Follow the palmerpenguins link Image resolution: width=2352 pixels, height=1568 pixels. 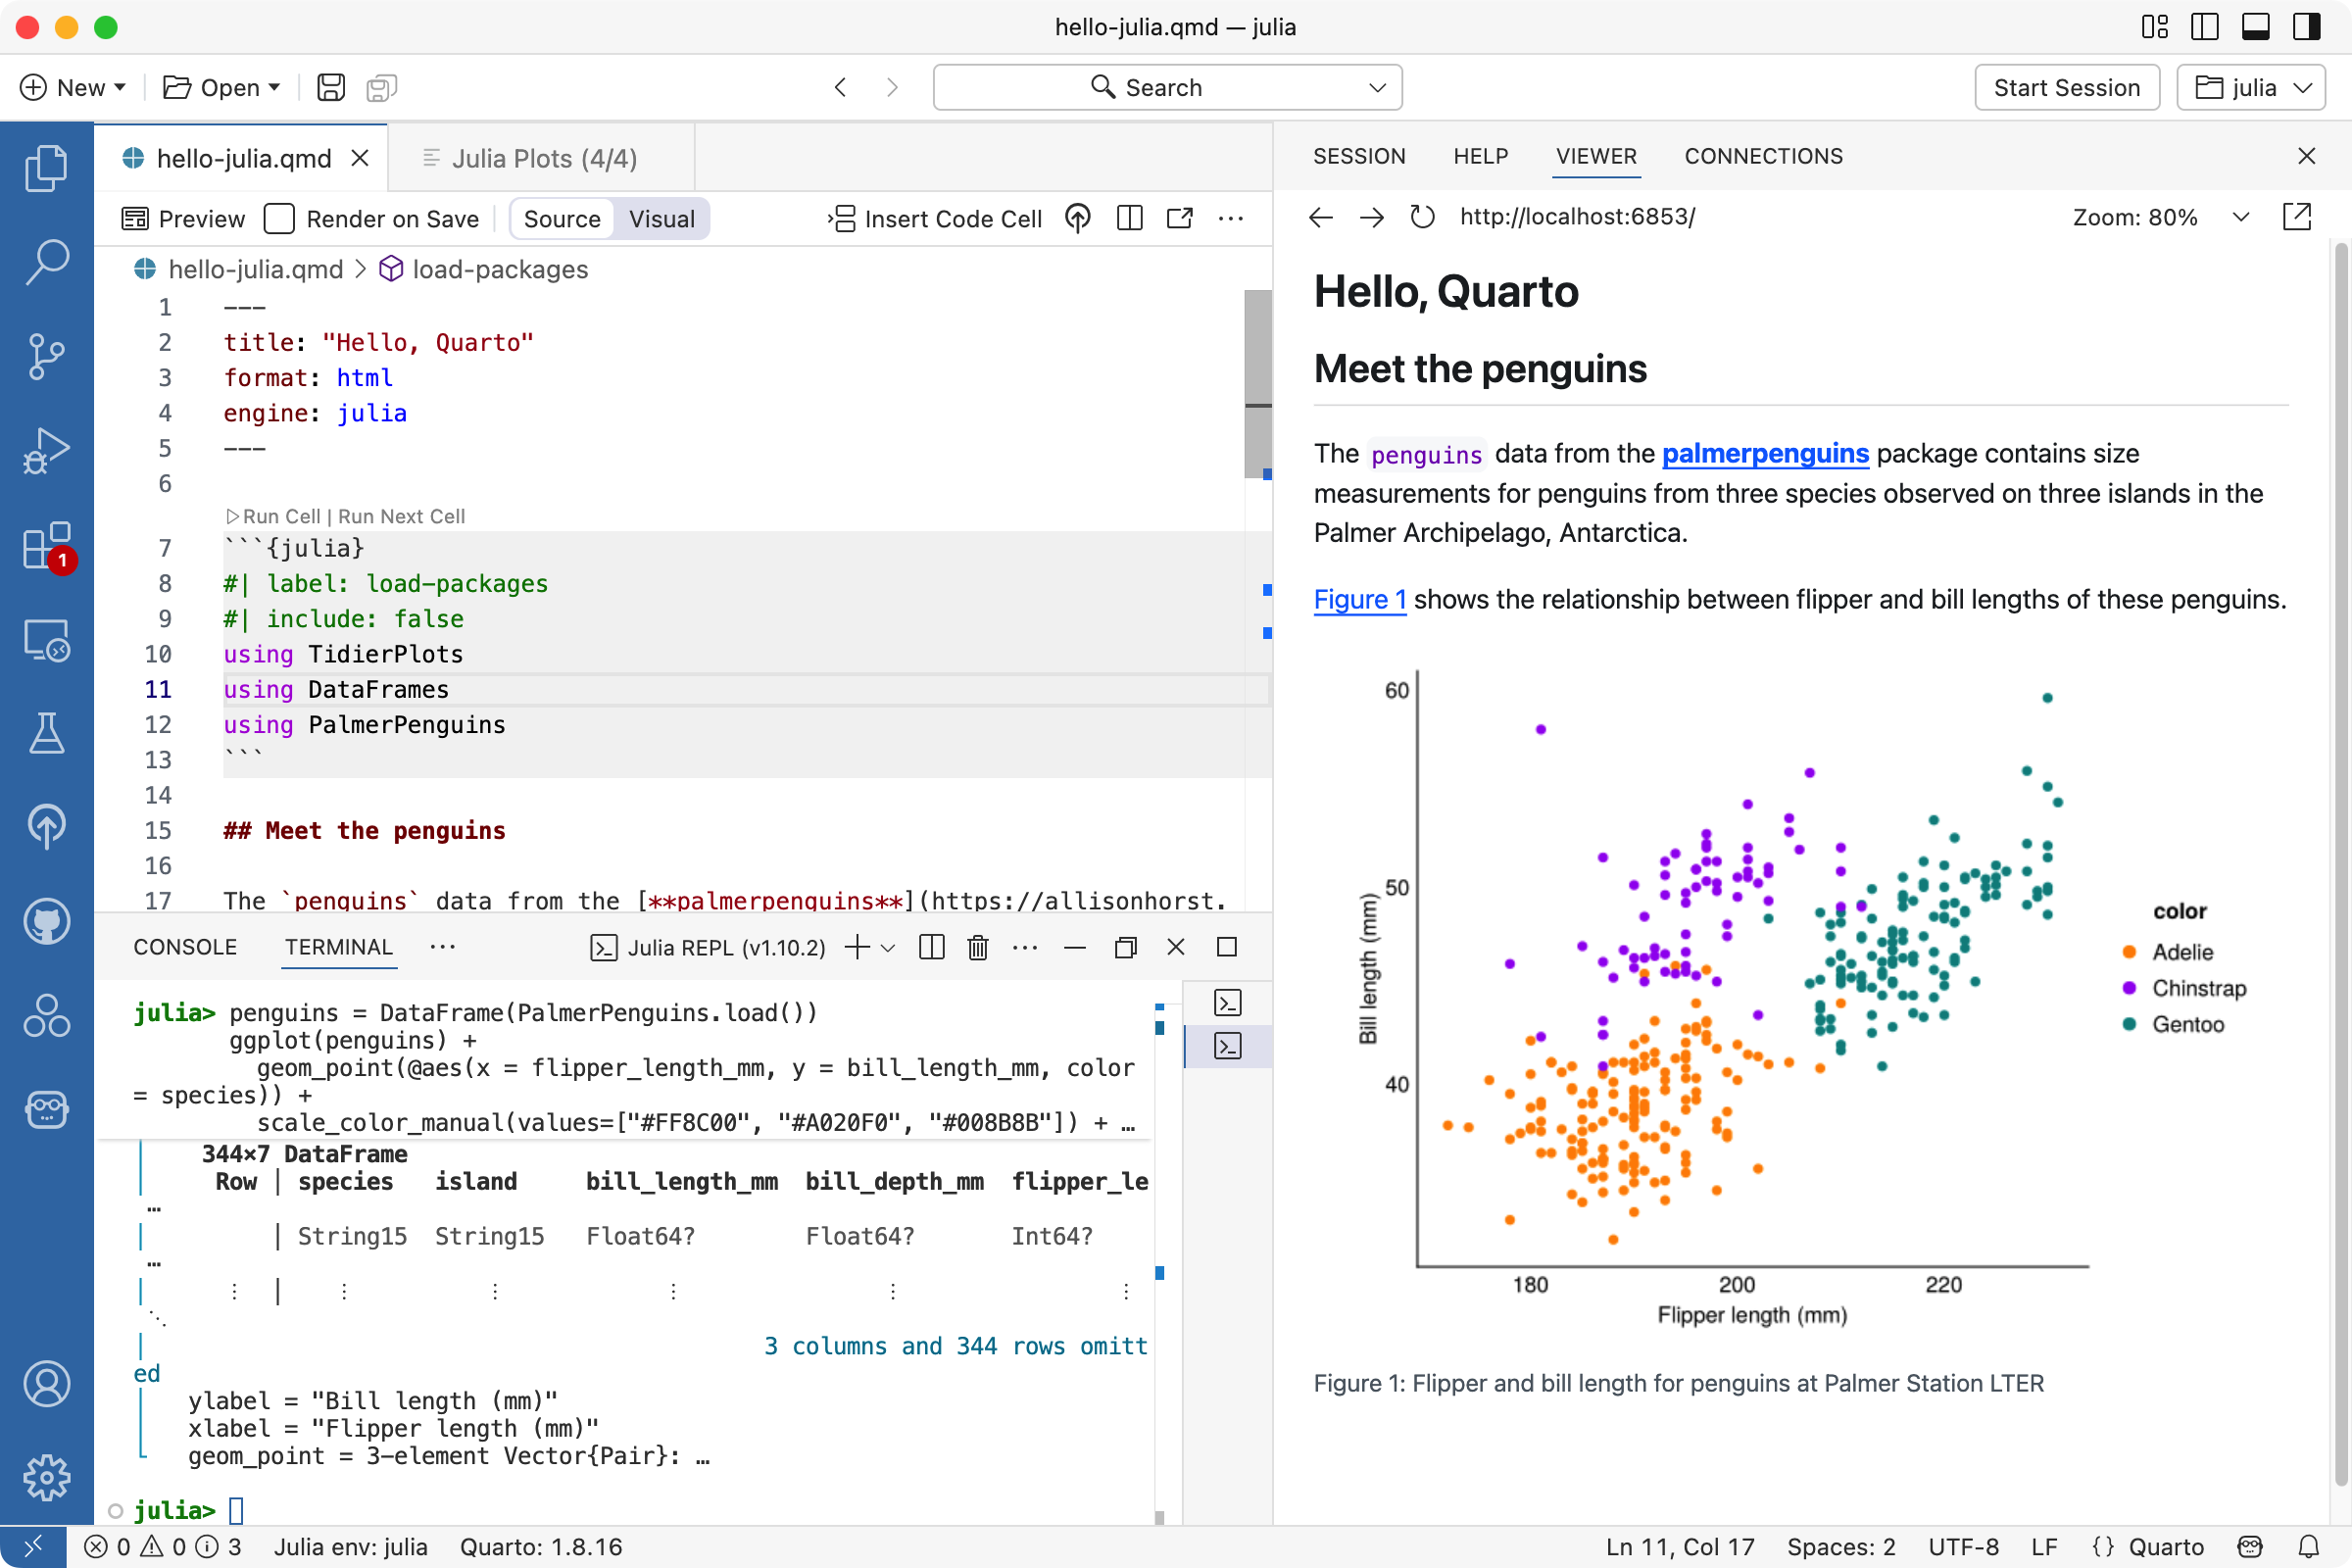[x=1764, y=454]
